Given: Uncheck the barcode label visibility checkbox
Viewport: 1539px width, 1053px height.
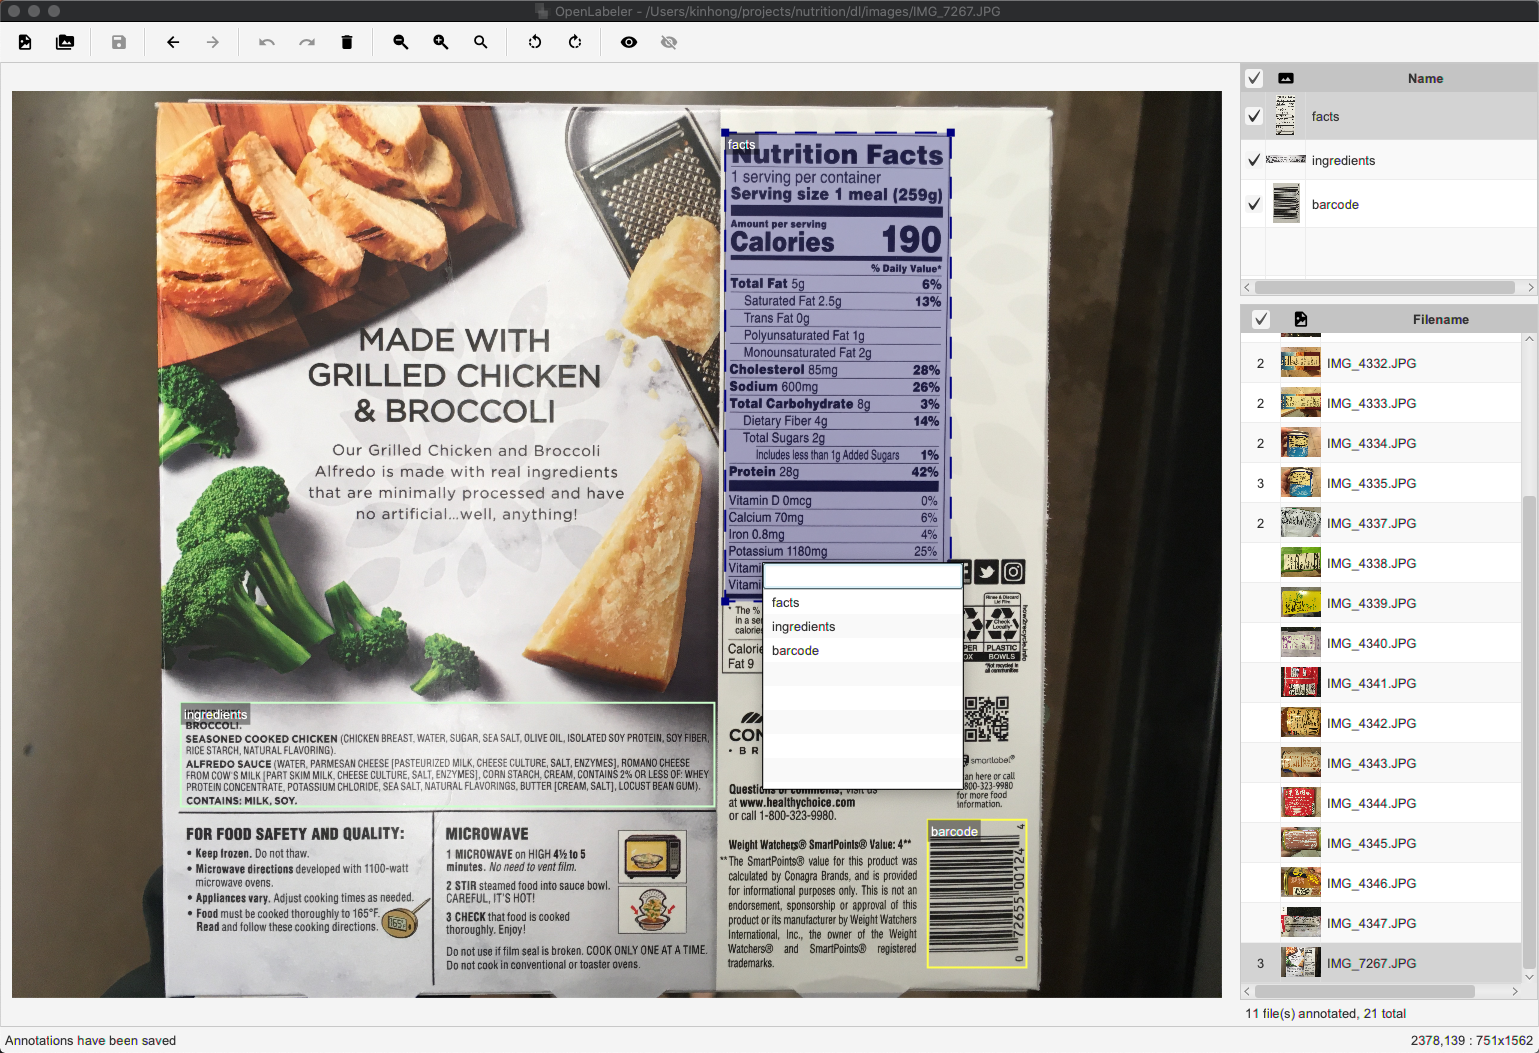Looking at the screenshot, I should click(1254, 204).
